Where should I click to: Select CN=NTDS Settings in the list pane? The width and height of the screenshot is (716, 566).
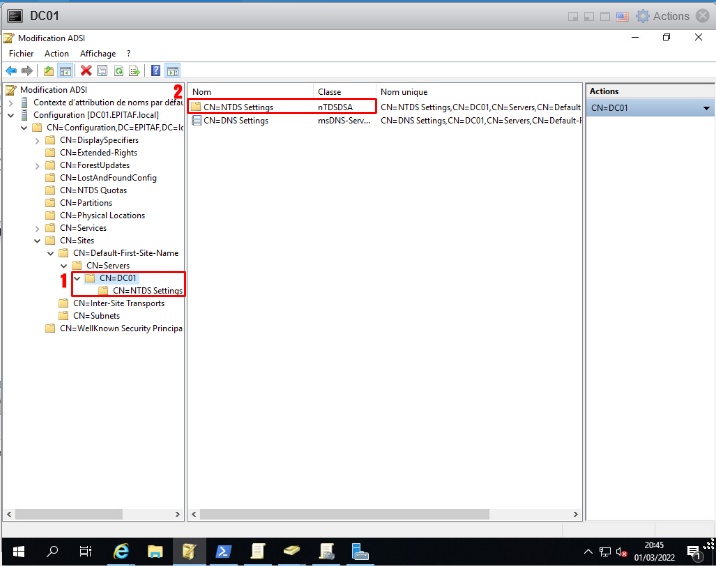[x=238, y=106]
